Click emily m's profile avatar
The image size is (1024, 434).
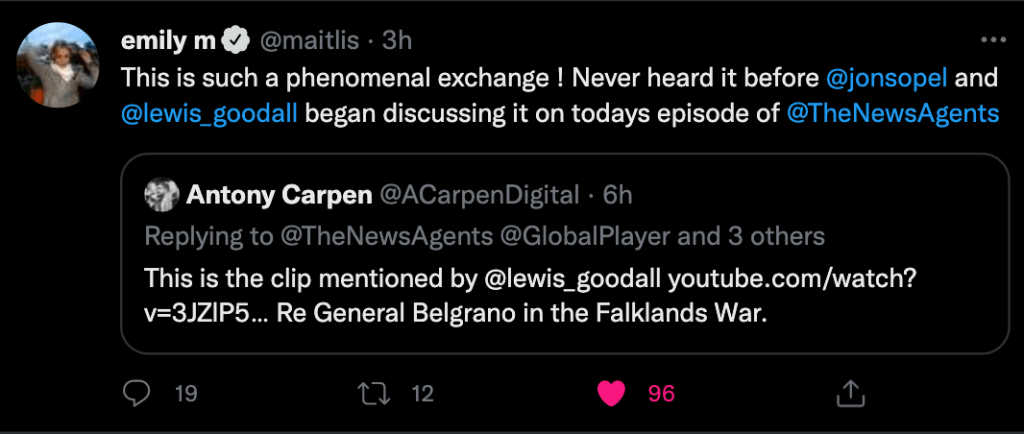tap(58, 63)
